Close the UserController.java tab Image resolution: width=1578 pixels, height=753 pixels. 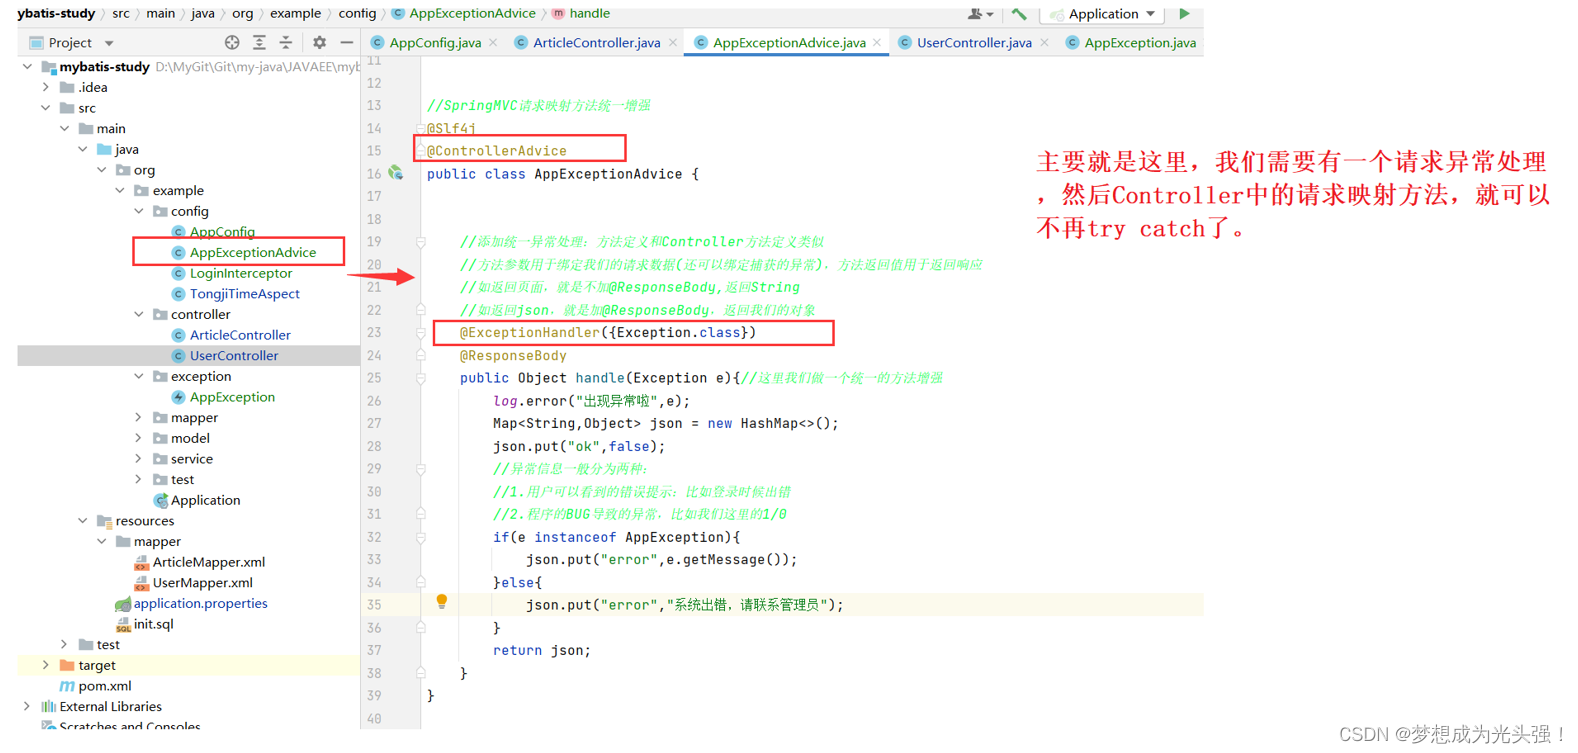pyautogui.click(x=1044, y=43)
